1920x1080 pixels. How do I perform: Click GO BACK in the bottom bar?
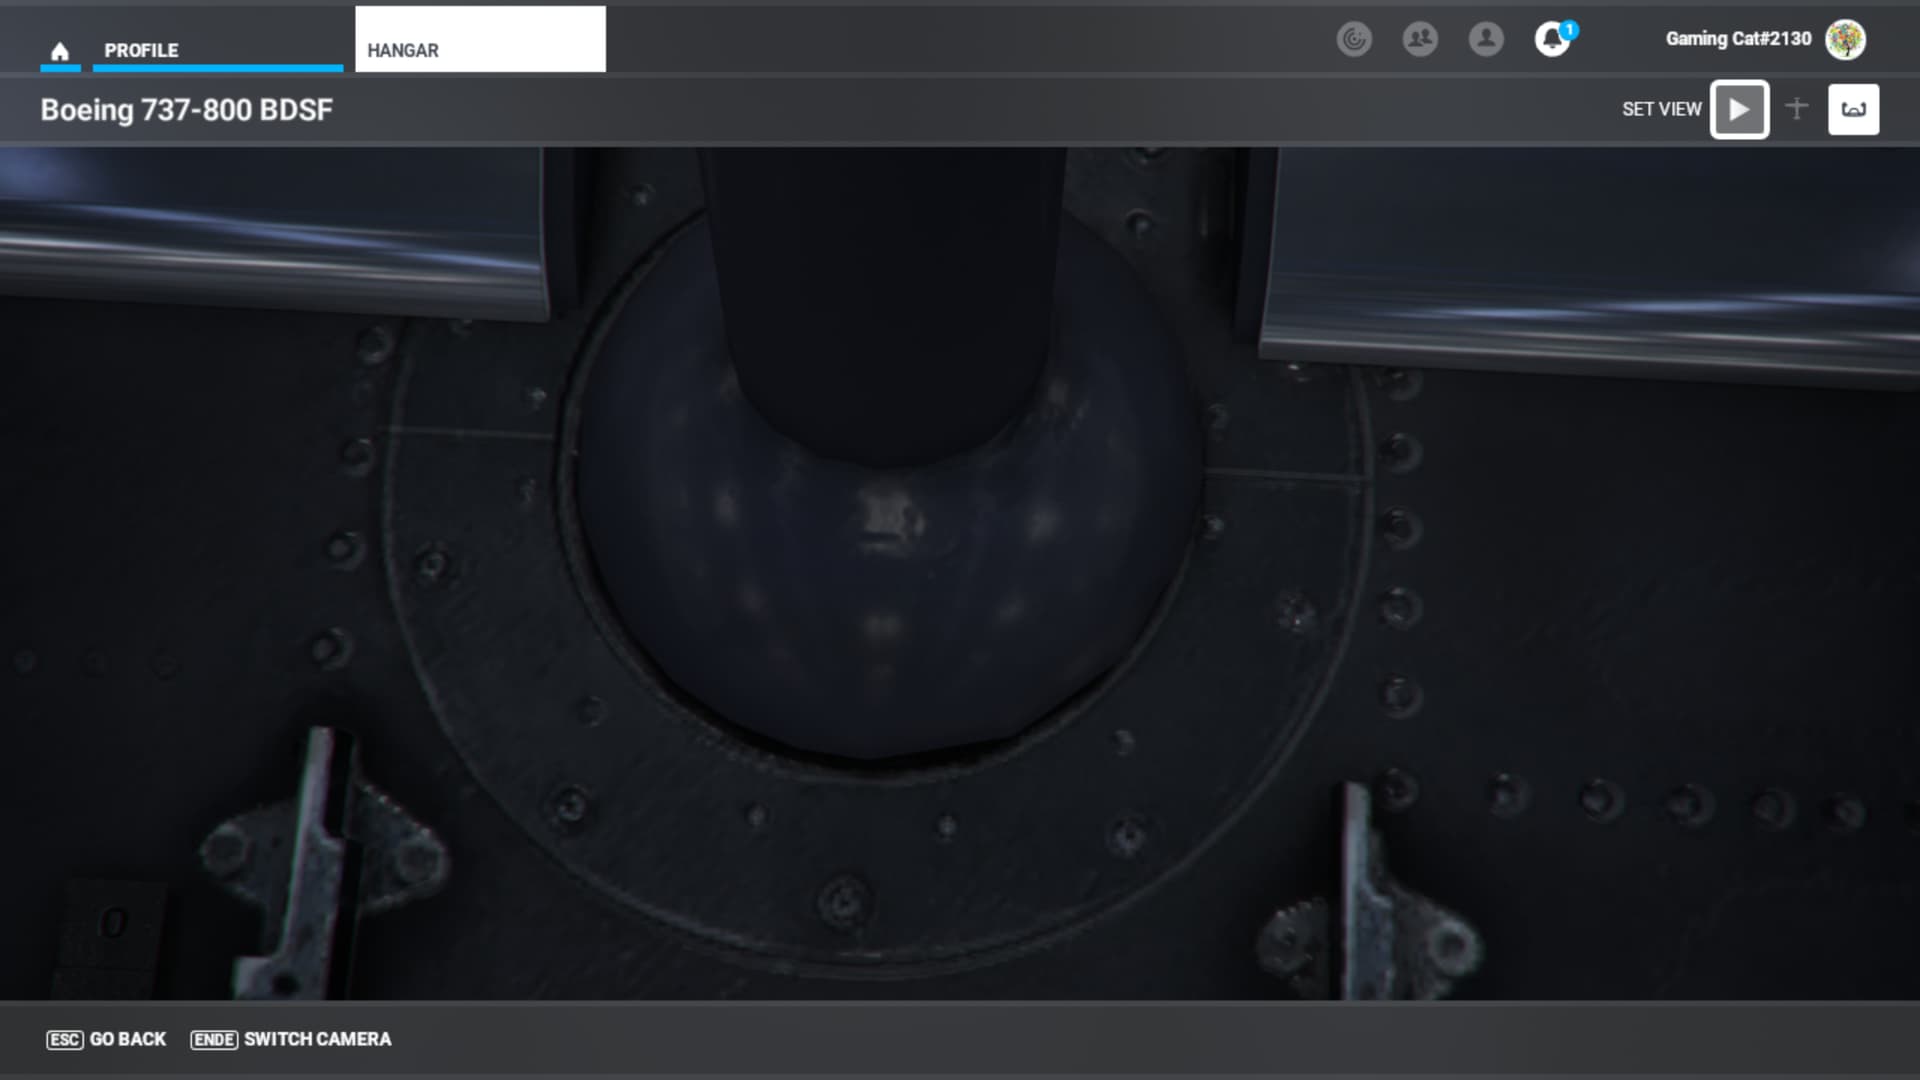click(x=128, y=1039)
